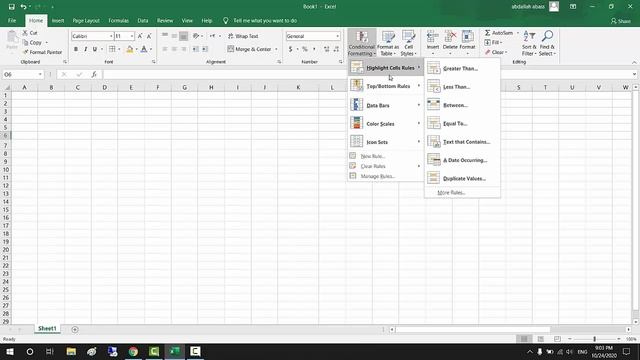The image size is (640, 360).
Task: Click the Cut scissors command
Action: click(30, 33)
